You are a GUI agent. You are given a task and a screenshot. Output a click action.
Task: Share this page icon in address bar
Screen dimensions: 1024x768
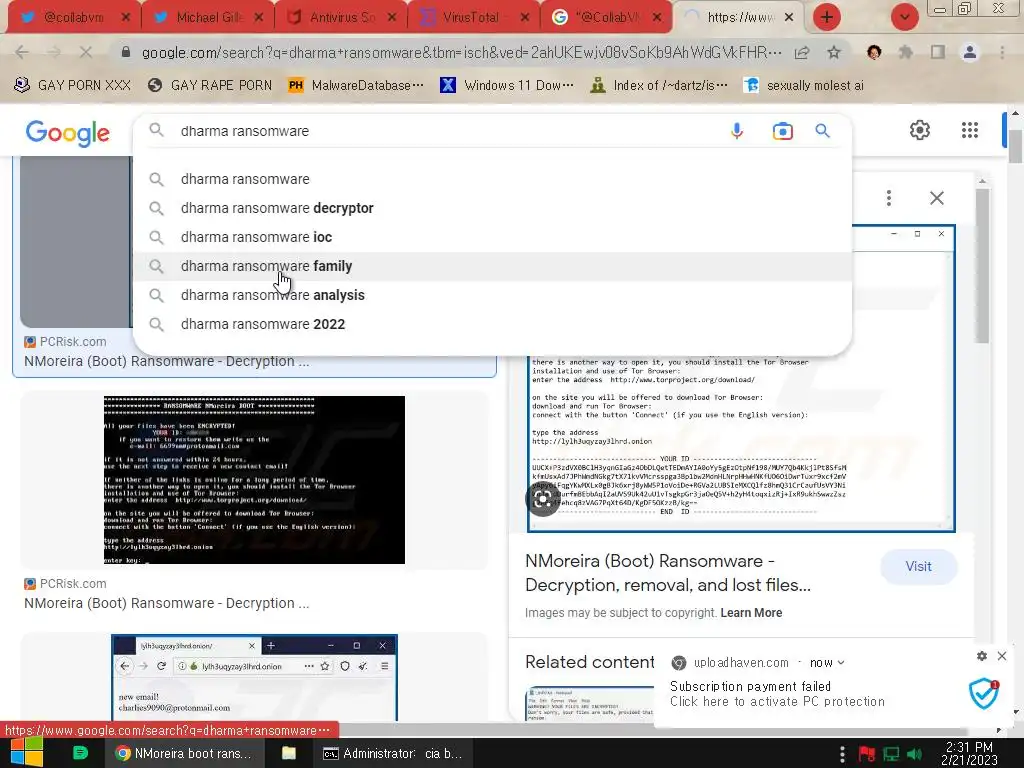click(802, 52)
